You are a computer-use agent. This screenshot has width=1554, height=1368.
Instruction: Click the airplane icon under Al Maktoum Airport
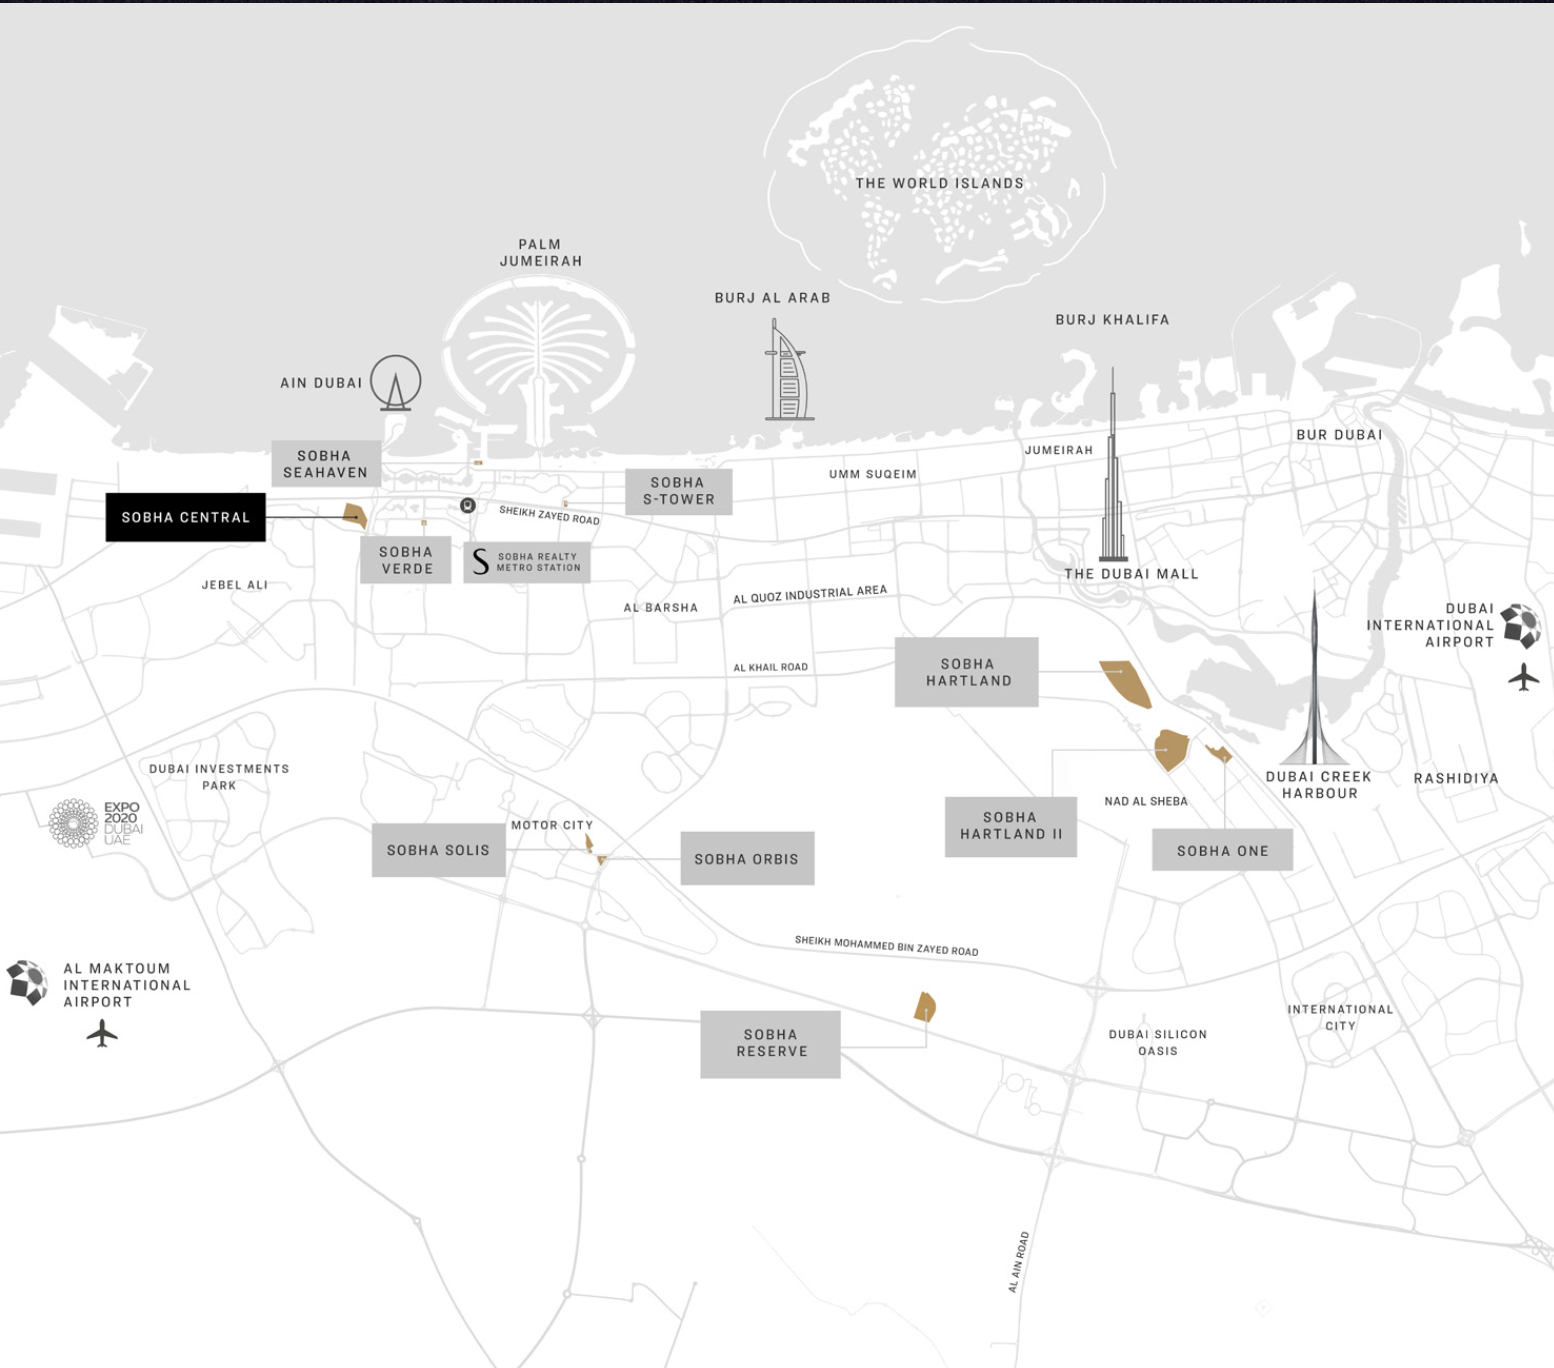102,1033
